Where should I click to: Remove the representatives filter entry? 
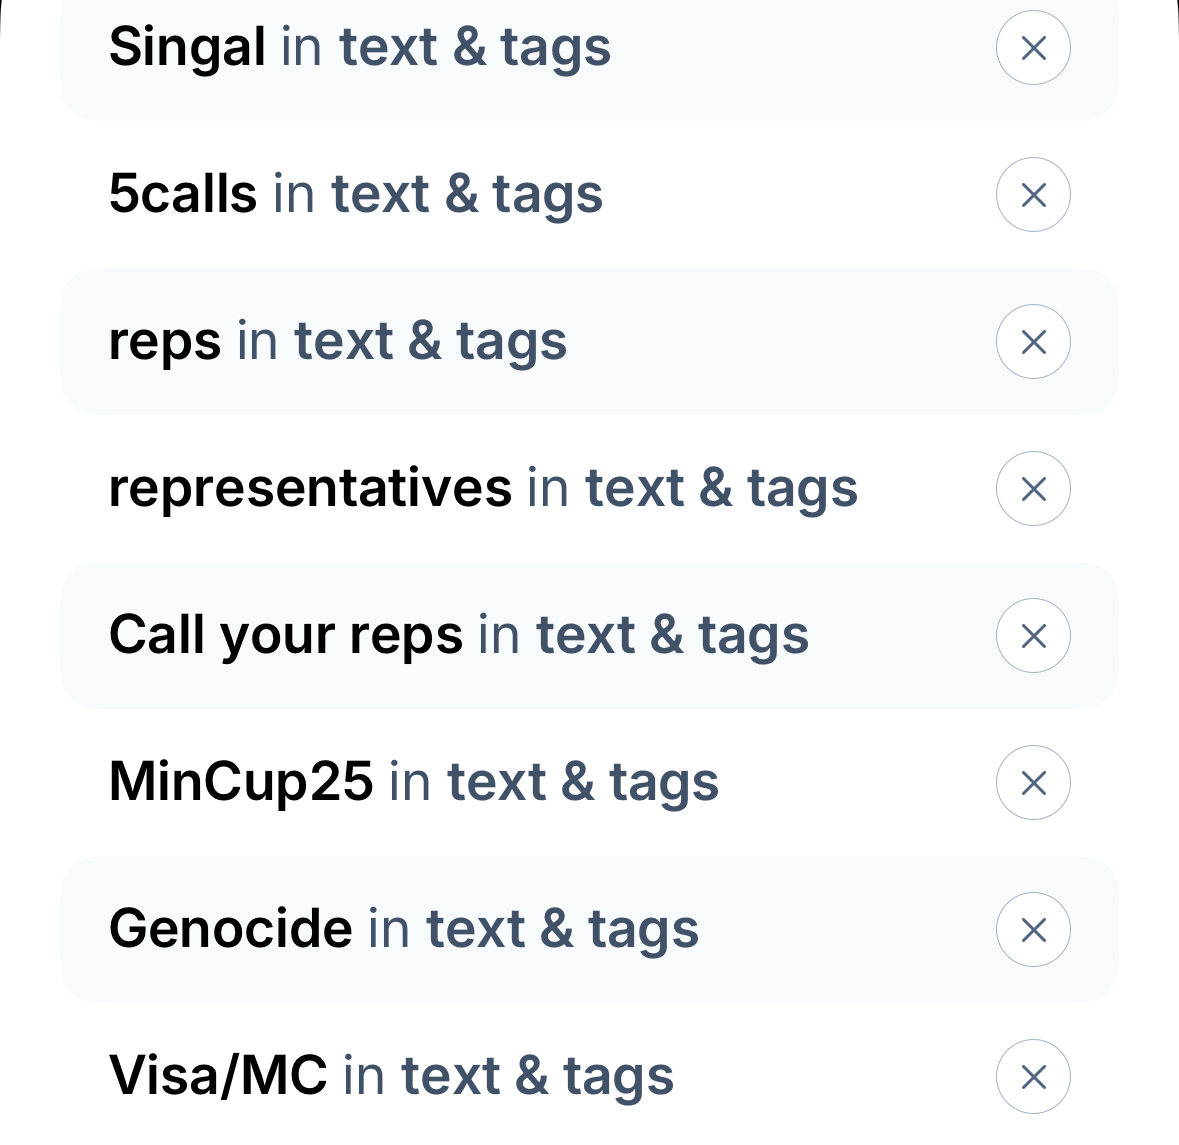1033,489
